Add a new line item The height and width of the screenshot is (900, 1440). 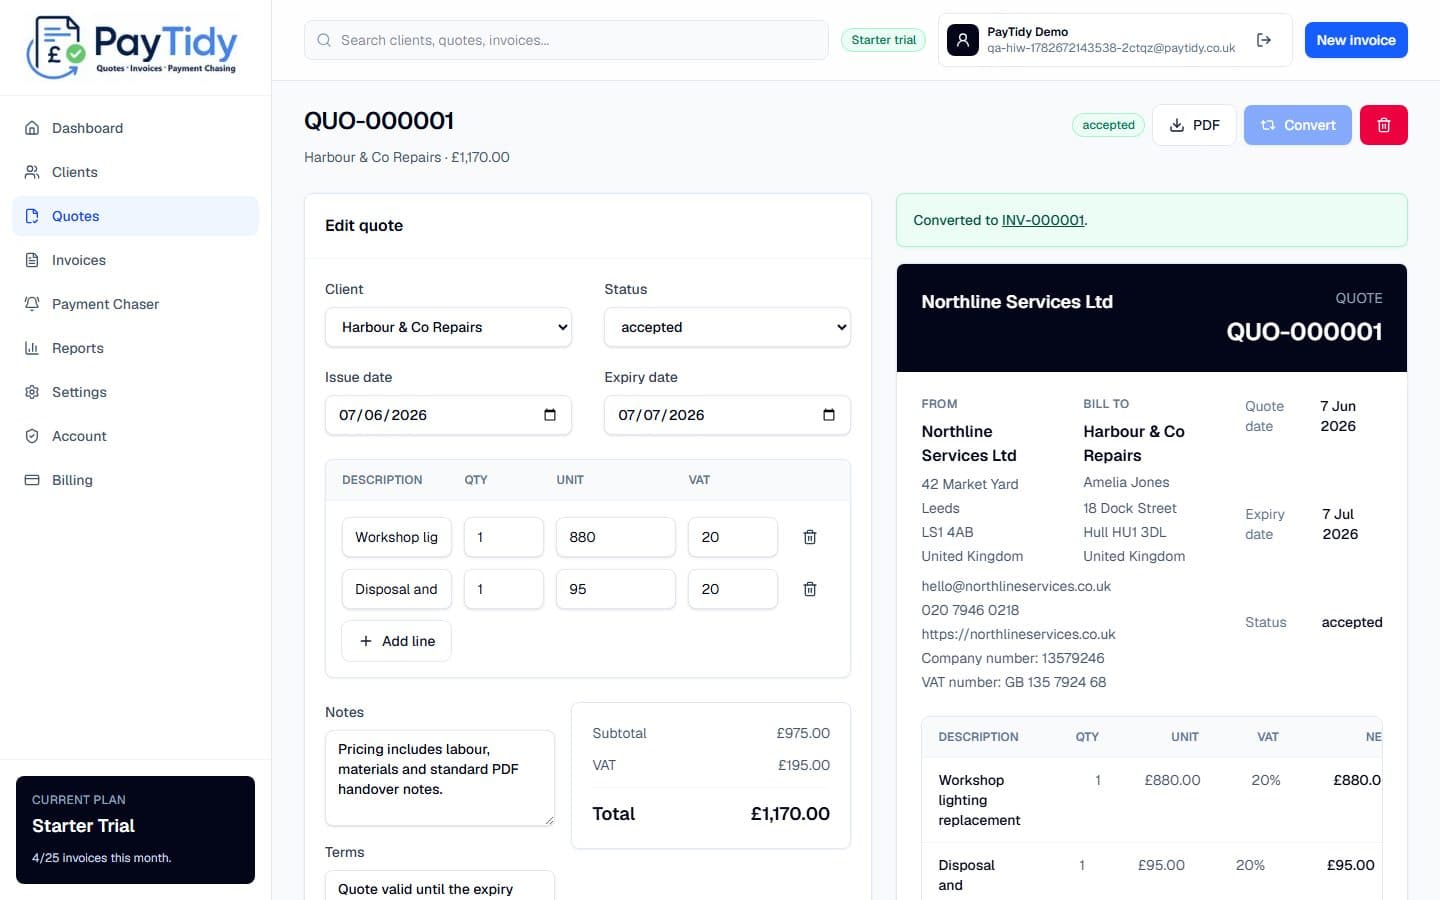click(396, 641)
